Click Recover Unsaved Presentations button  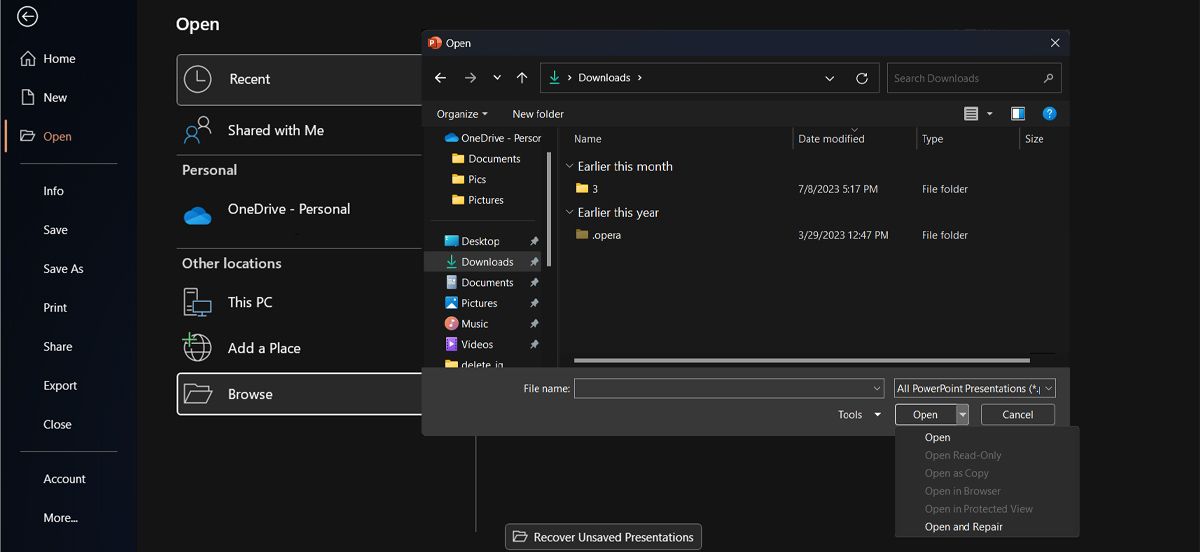[603, 537]
